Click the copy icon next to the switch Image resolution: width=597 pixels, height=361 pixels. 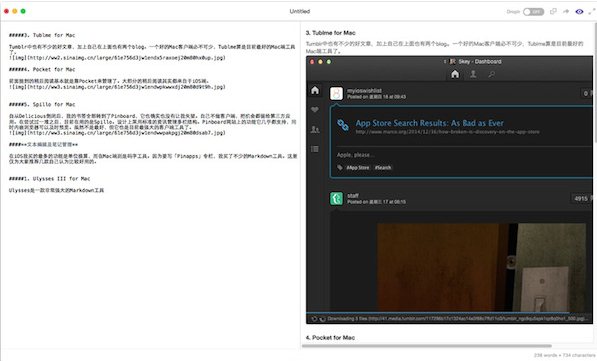(553, 11)
